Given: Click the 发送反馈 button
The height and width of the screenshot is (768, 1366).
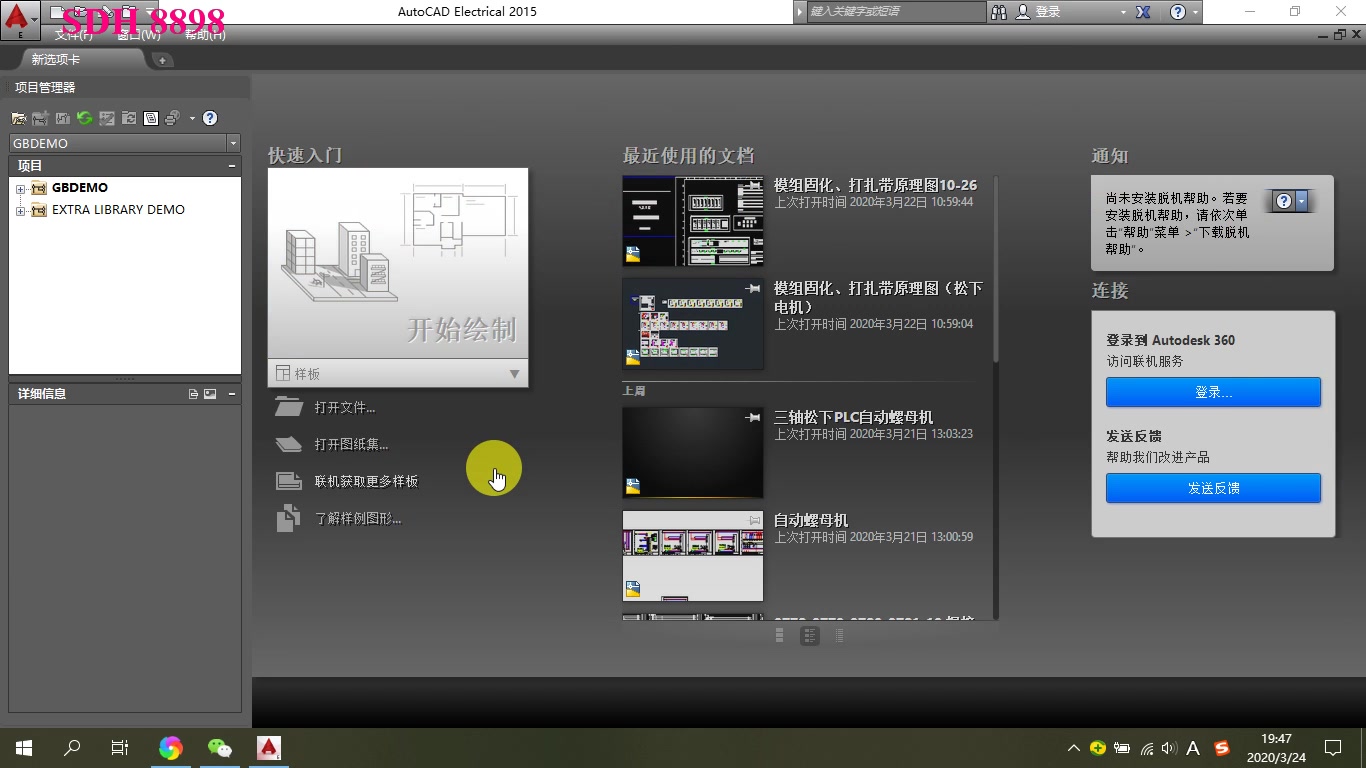Looking at the screenshot, I should (1213, 488).
